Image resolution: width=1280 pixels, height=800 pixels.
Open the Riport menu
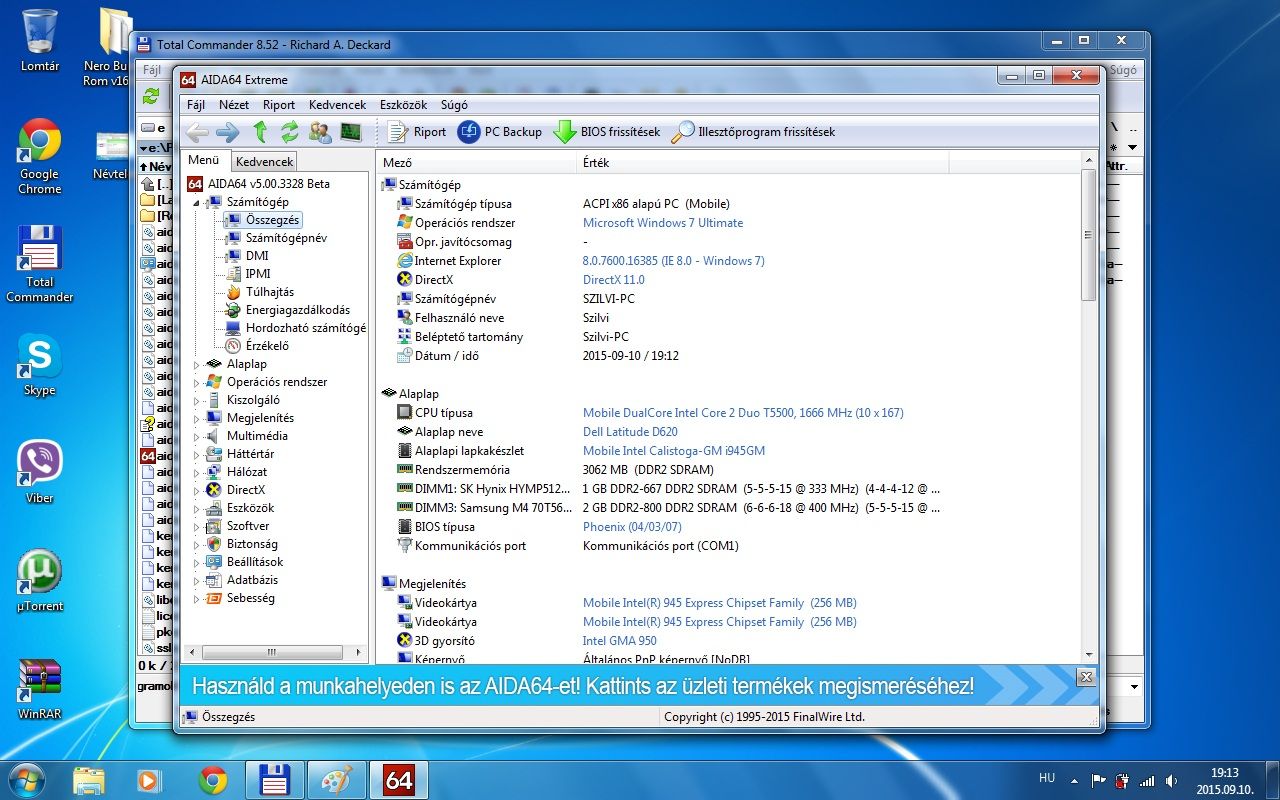(279, 104)
